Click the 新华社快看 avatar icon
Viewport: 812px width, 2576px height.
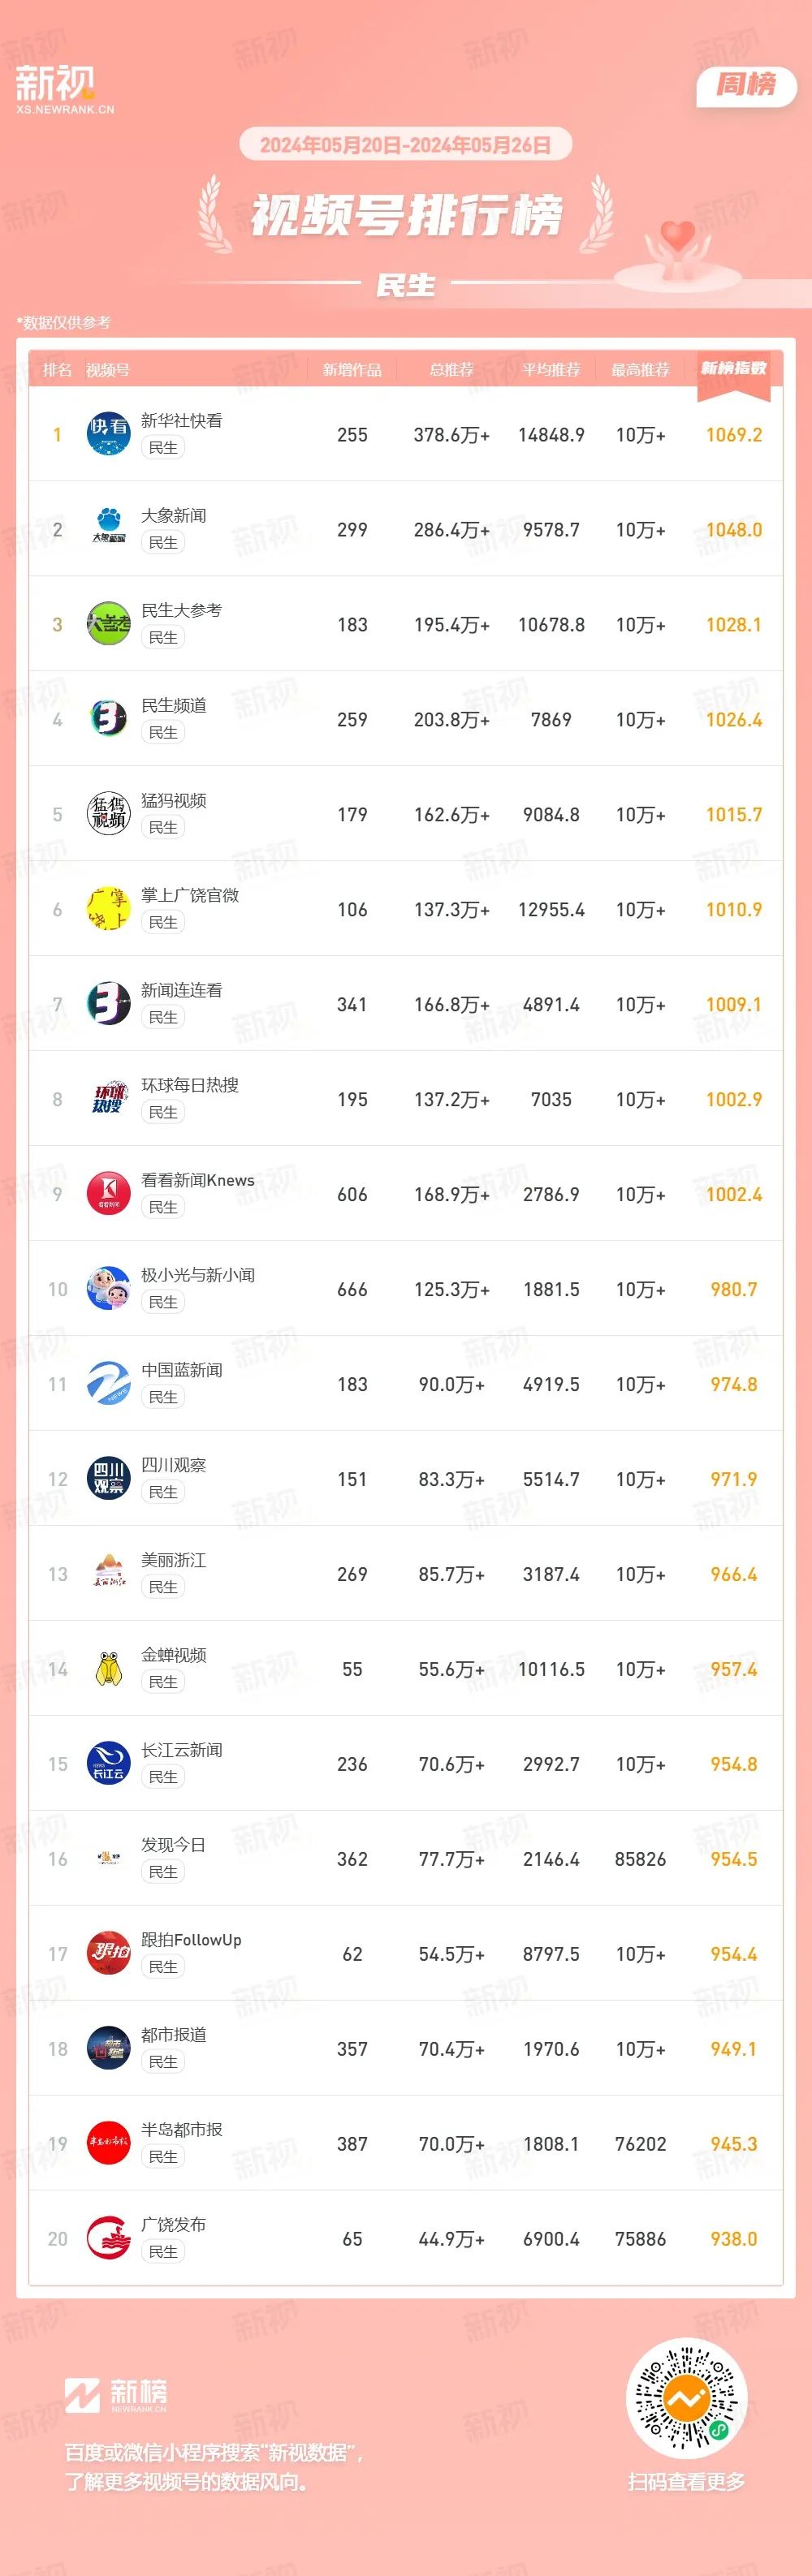[108, 434]
